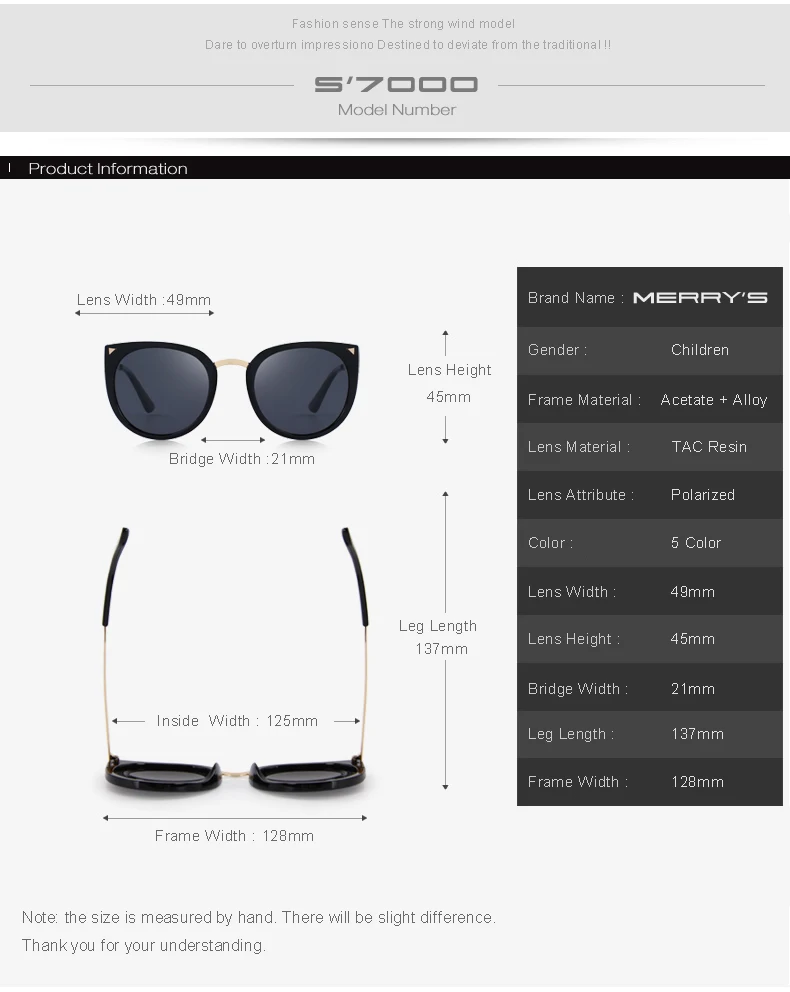
Task: Click the 'Frame Material :' table label
Action: click(584, 400)
